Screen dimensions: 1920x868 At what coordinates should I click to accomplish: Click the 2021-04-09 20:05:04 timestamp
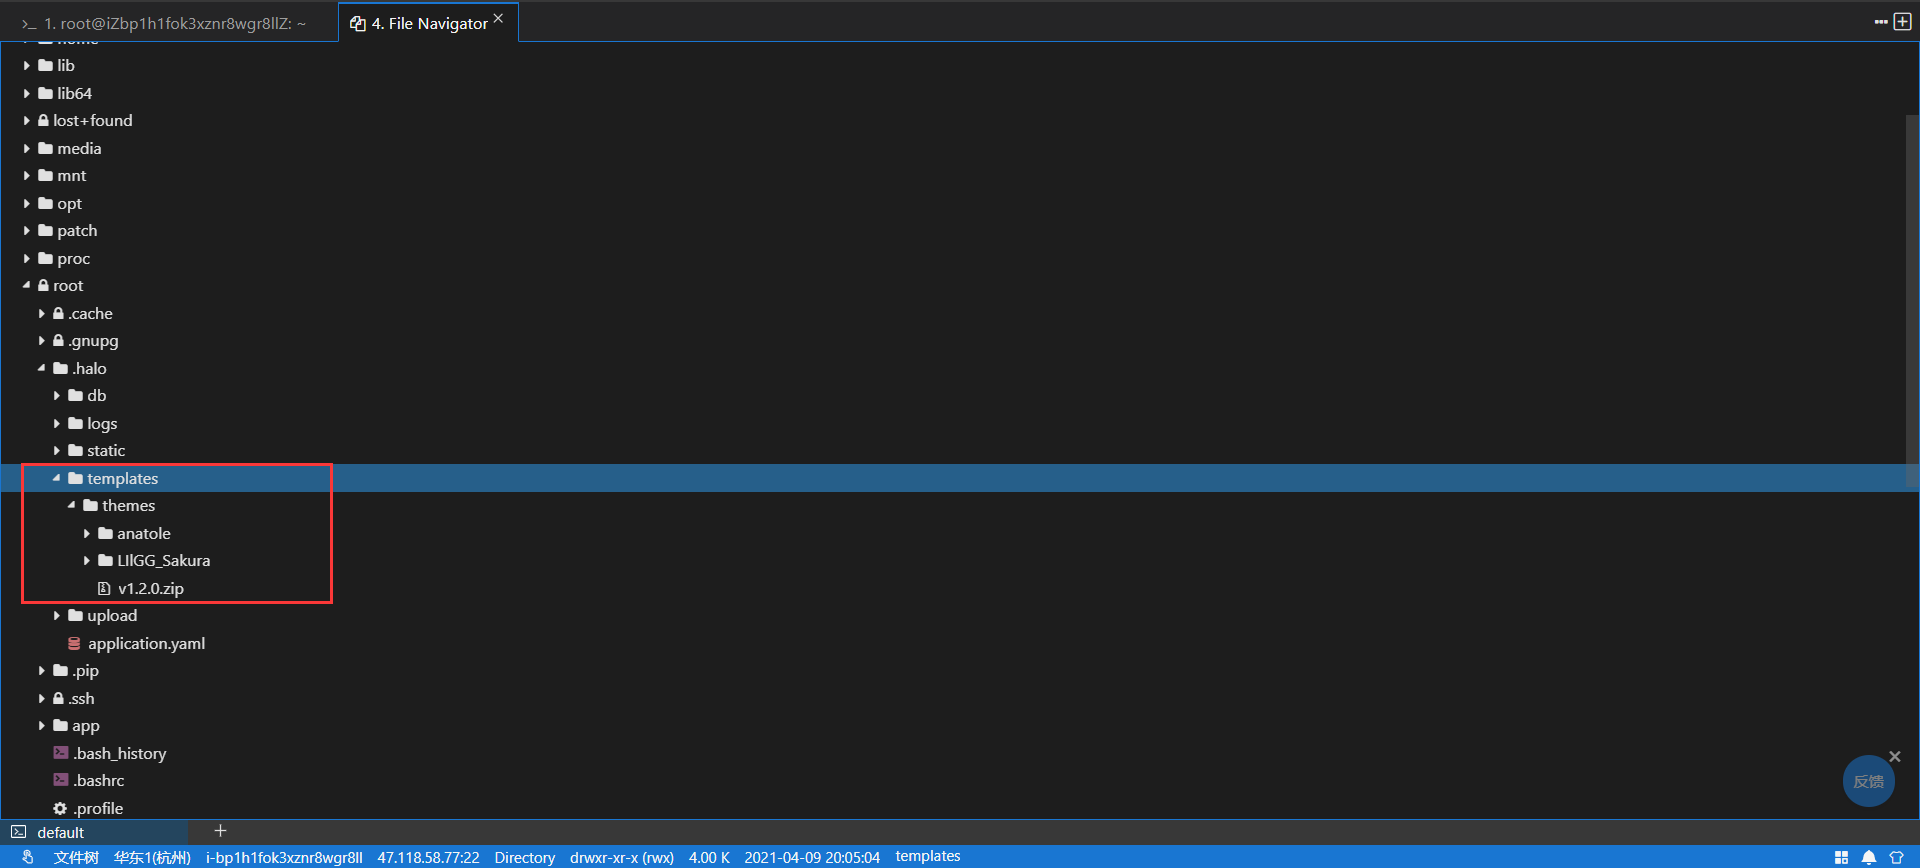tap(812, 857)
